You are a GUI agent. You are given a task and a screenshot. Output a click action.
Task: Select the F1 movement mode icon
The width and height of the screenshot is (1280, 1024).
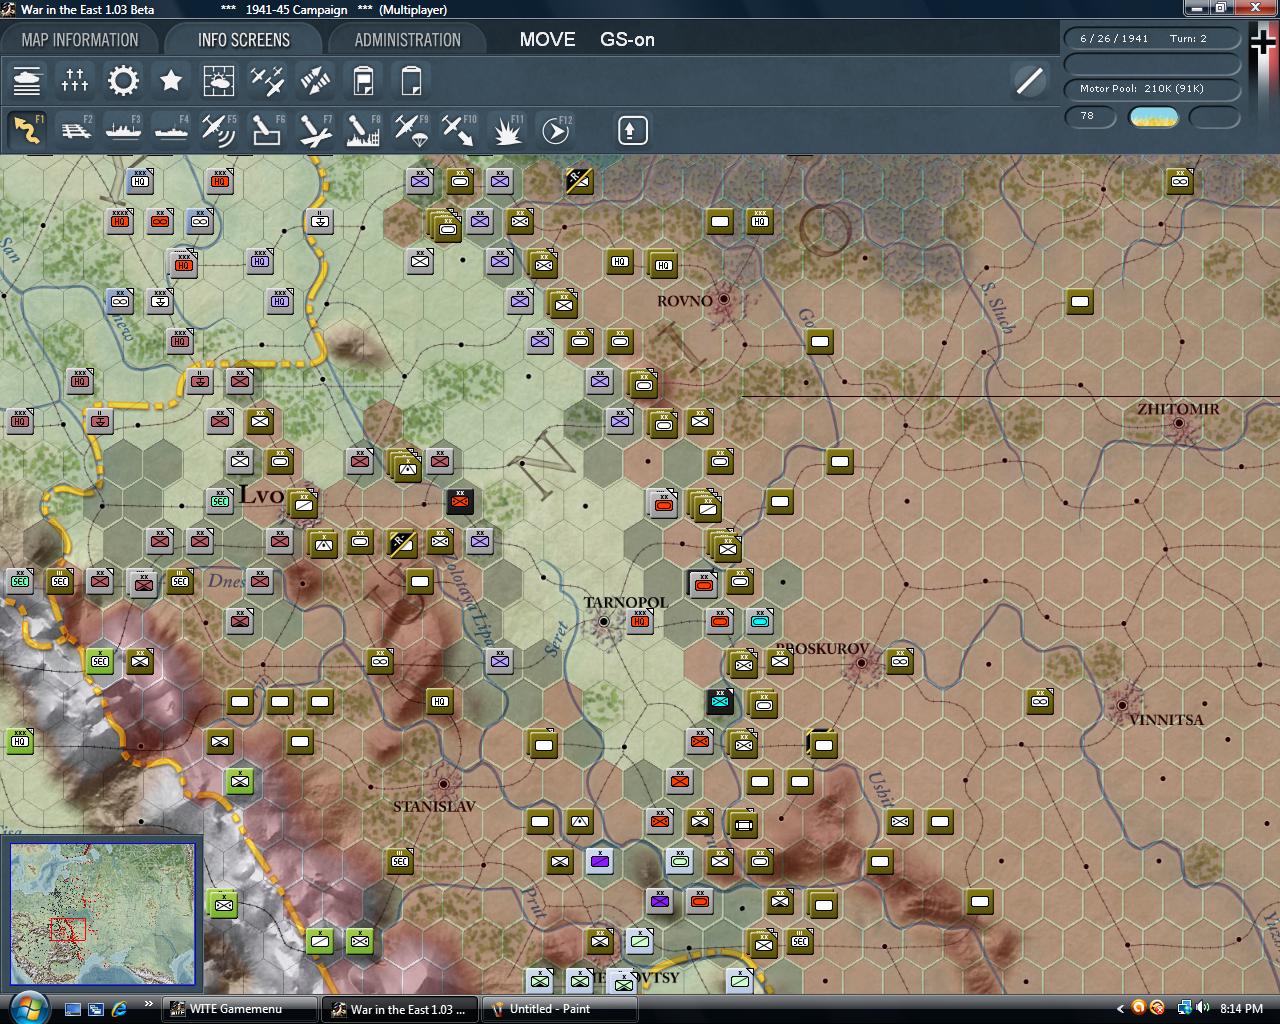coord(27,130)
